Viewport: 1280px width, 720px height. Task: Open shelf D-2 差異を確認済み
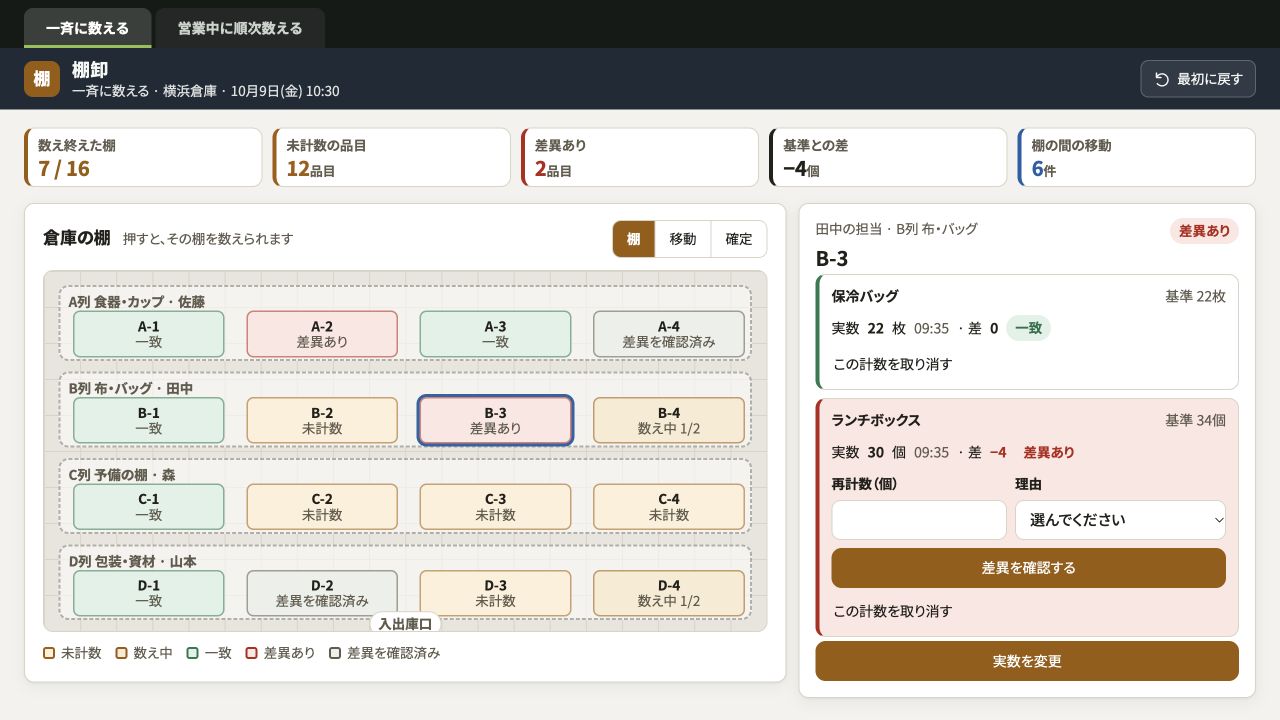(x=322, y=593)
